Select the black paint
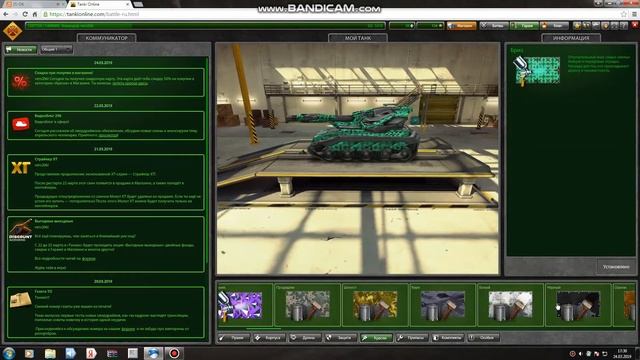 (x=578, y=305)
